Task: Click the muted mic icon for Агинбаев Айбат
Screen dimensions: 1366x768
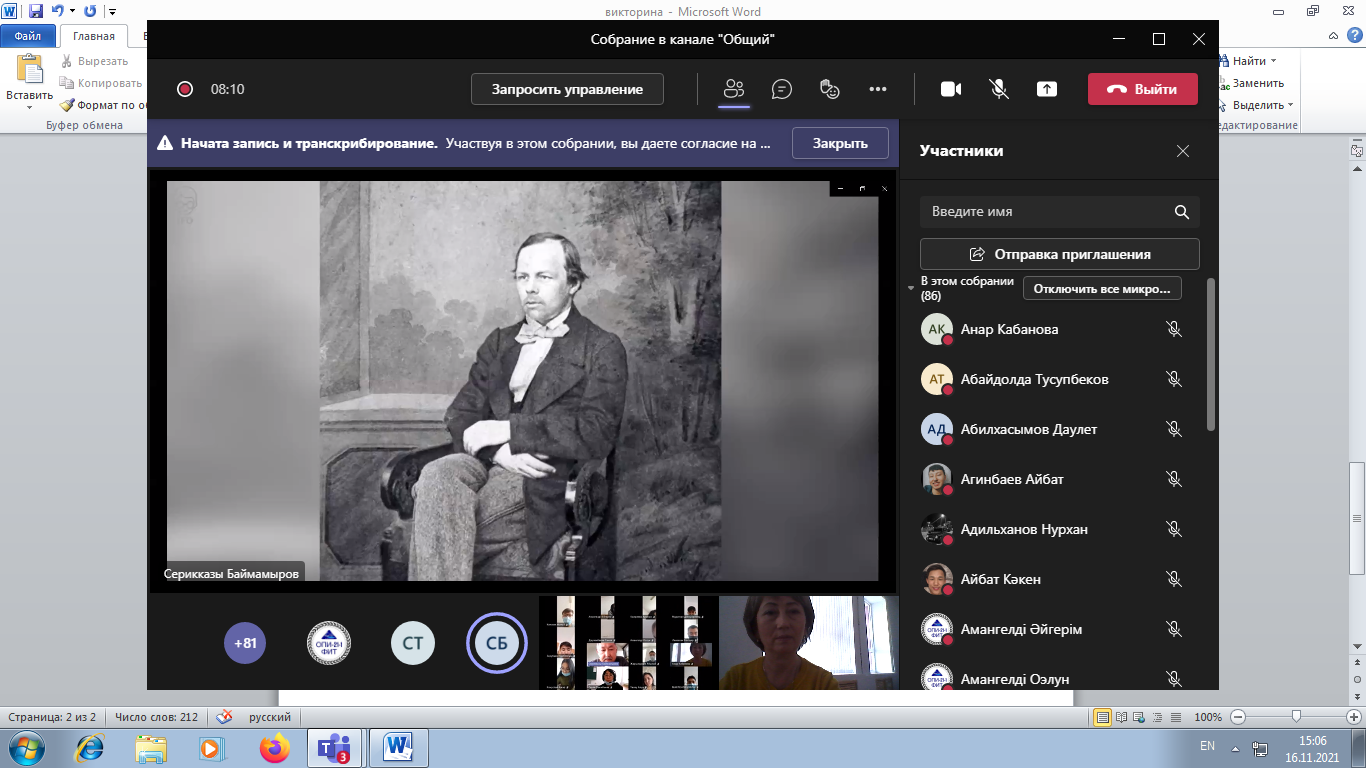Action: coord(1174,479)
